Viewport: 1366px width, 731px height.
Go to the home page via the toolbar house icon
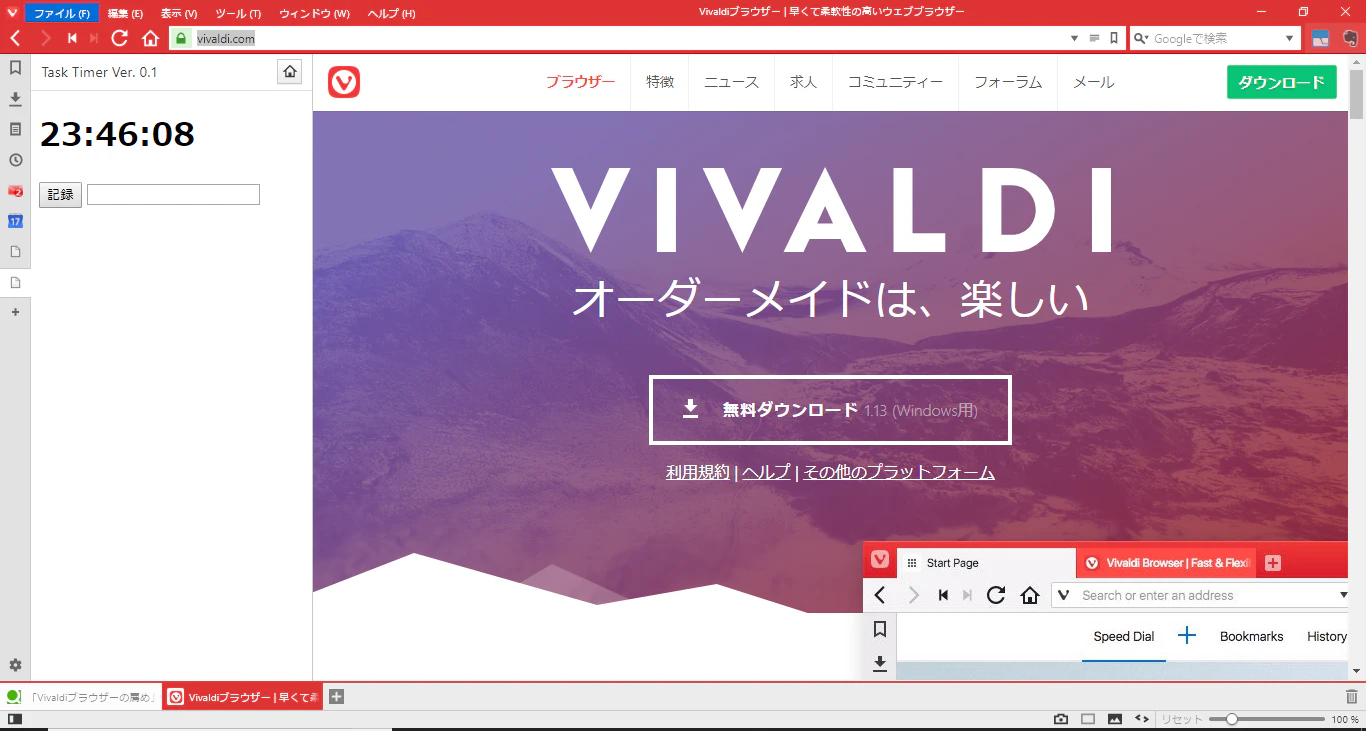[150, 38]
